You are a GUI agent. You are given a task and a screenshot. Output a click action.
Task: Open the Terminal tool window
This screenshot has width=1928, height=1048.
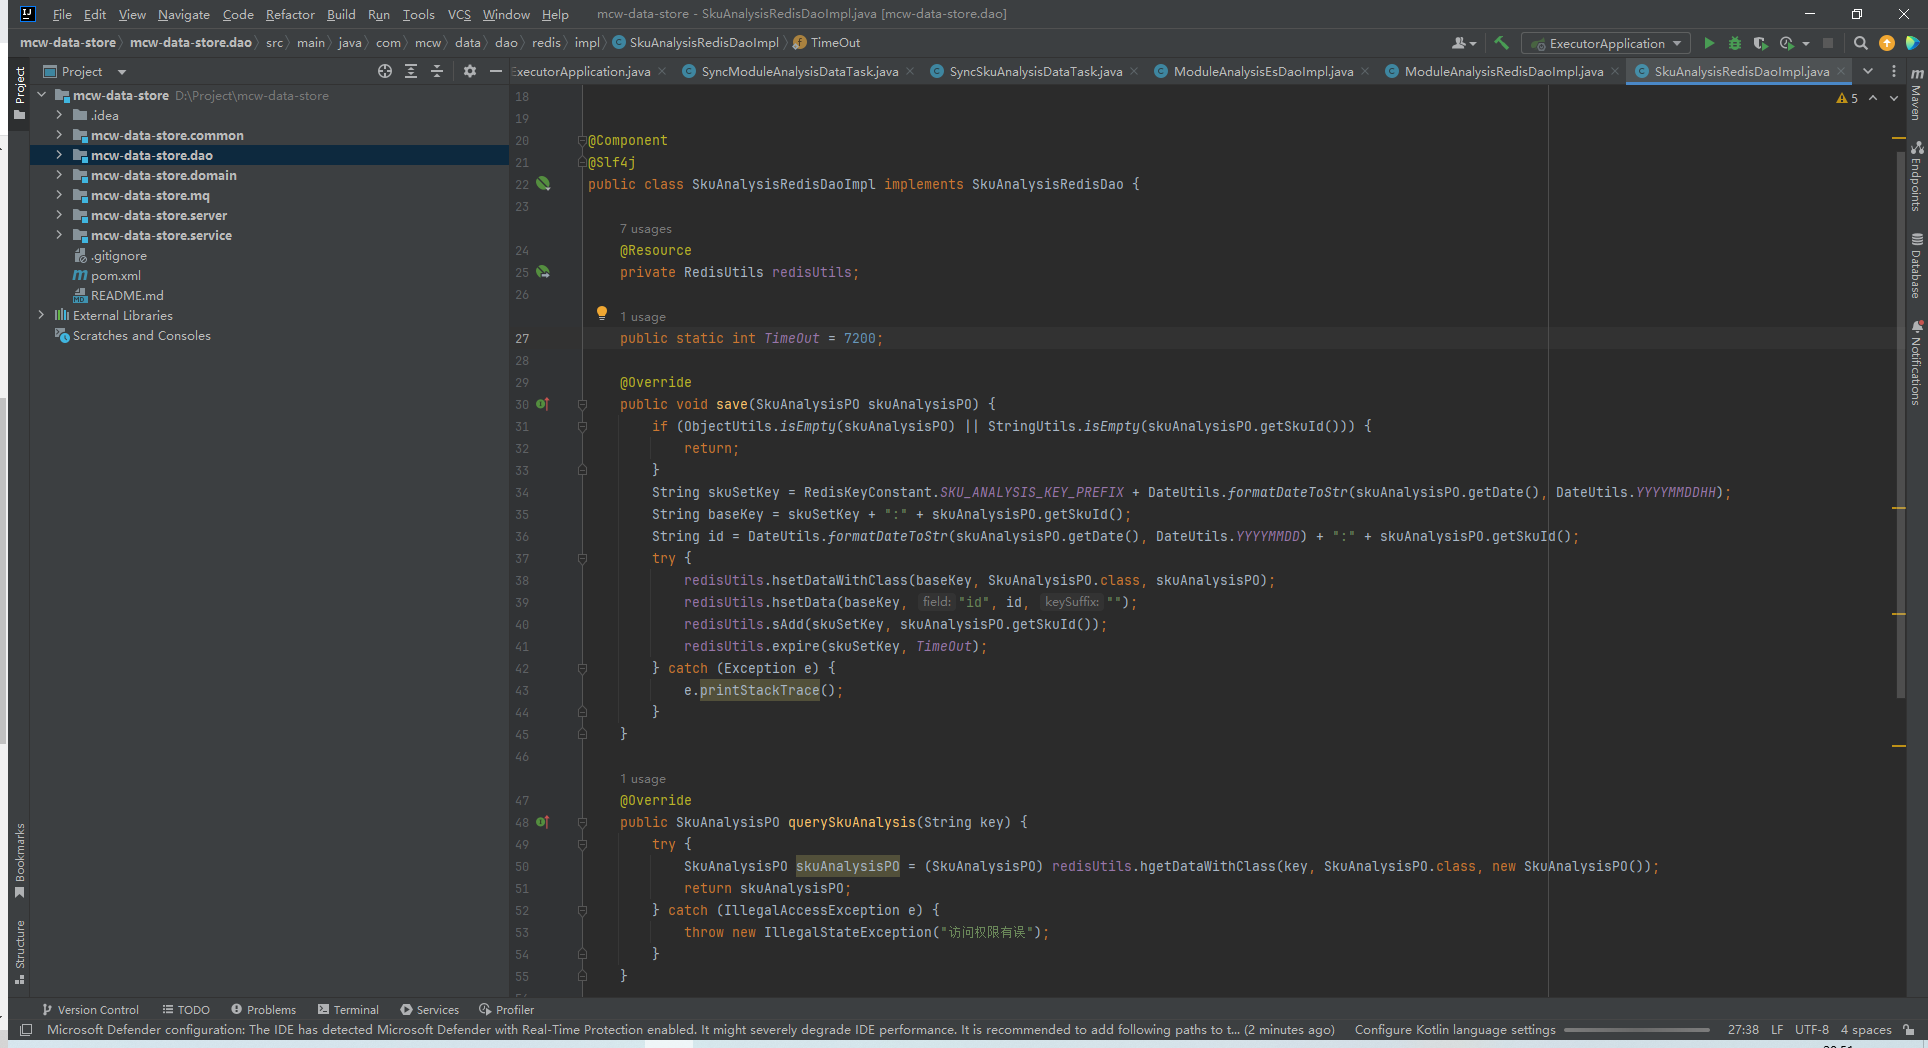(x=348, y=1009)
